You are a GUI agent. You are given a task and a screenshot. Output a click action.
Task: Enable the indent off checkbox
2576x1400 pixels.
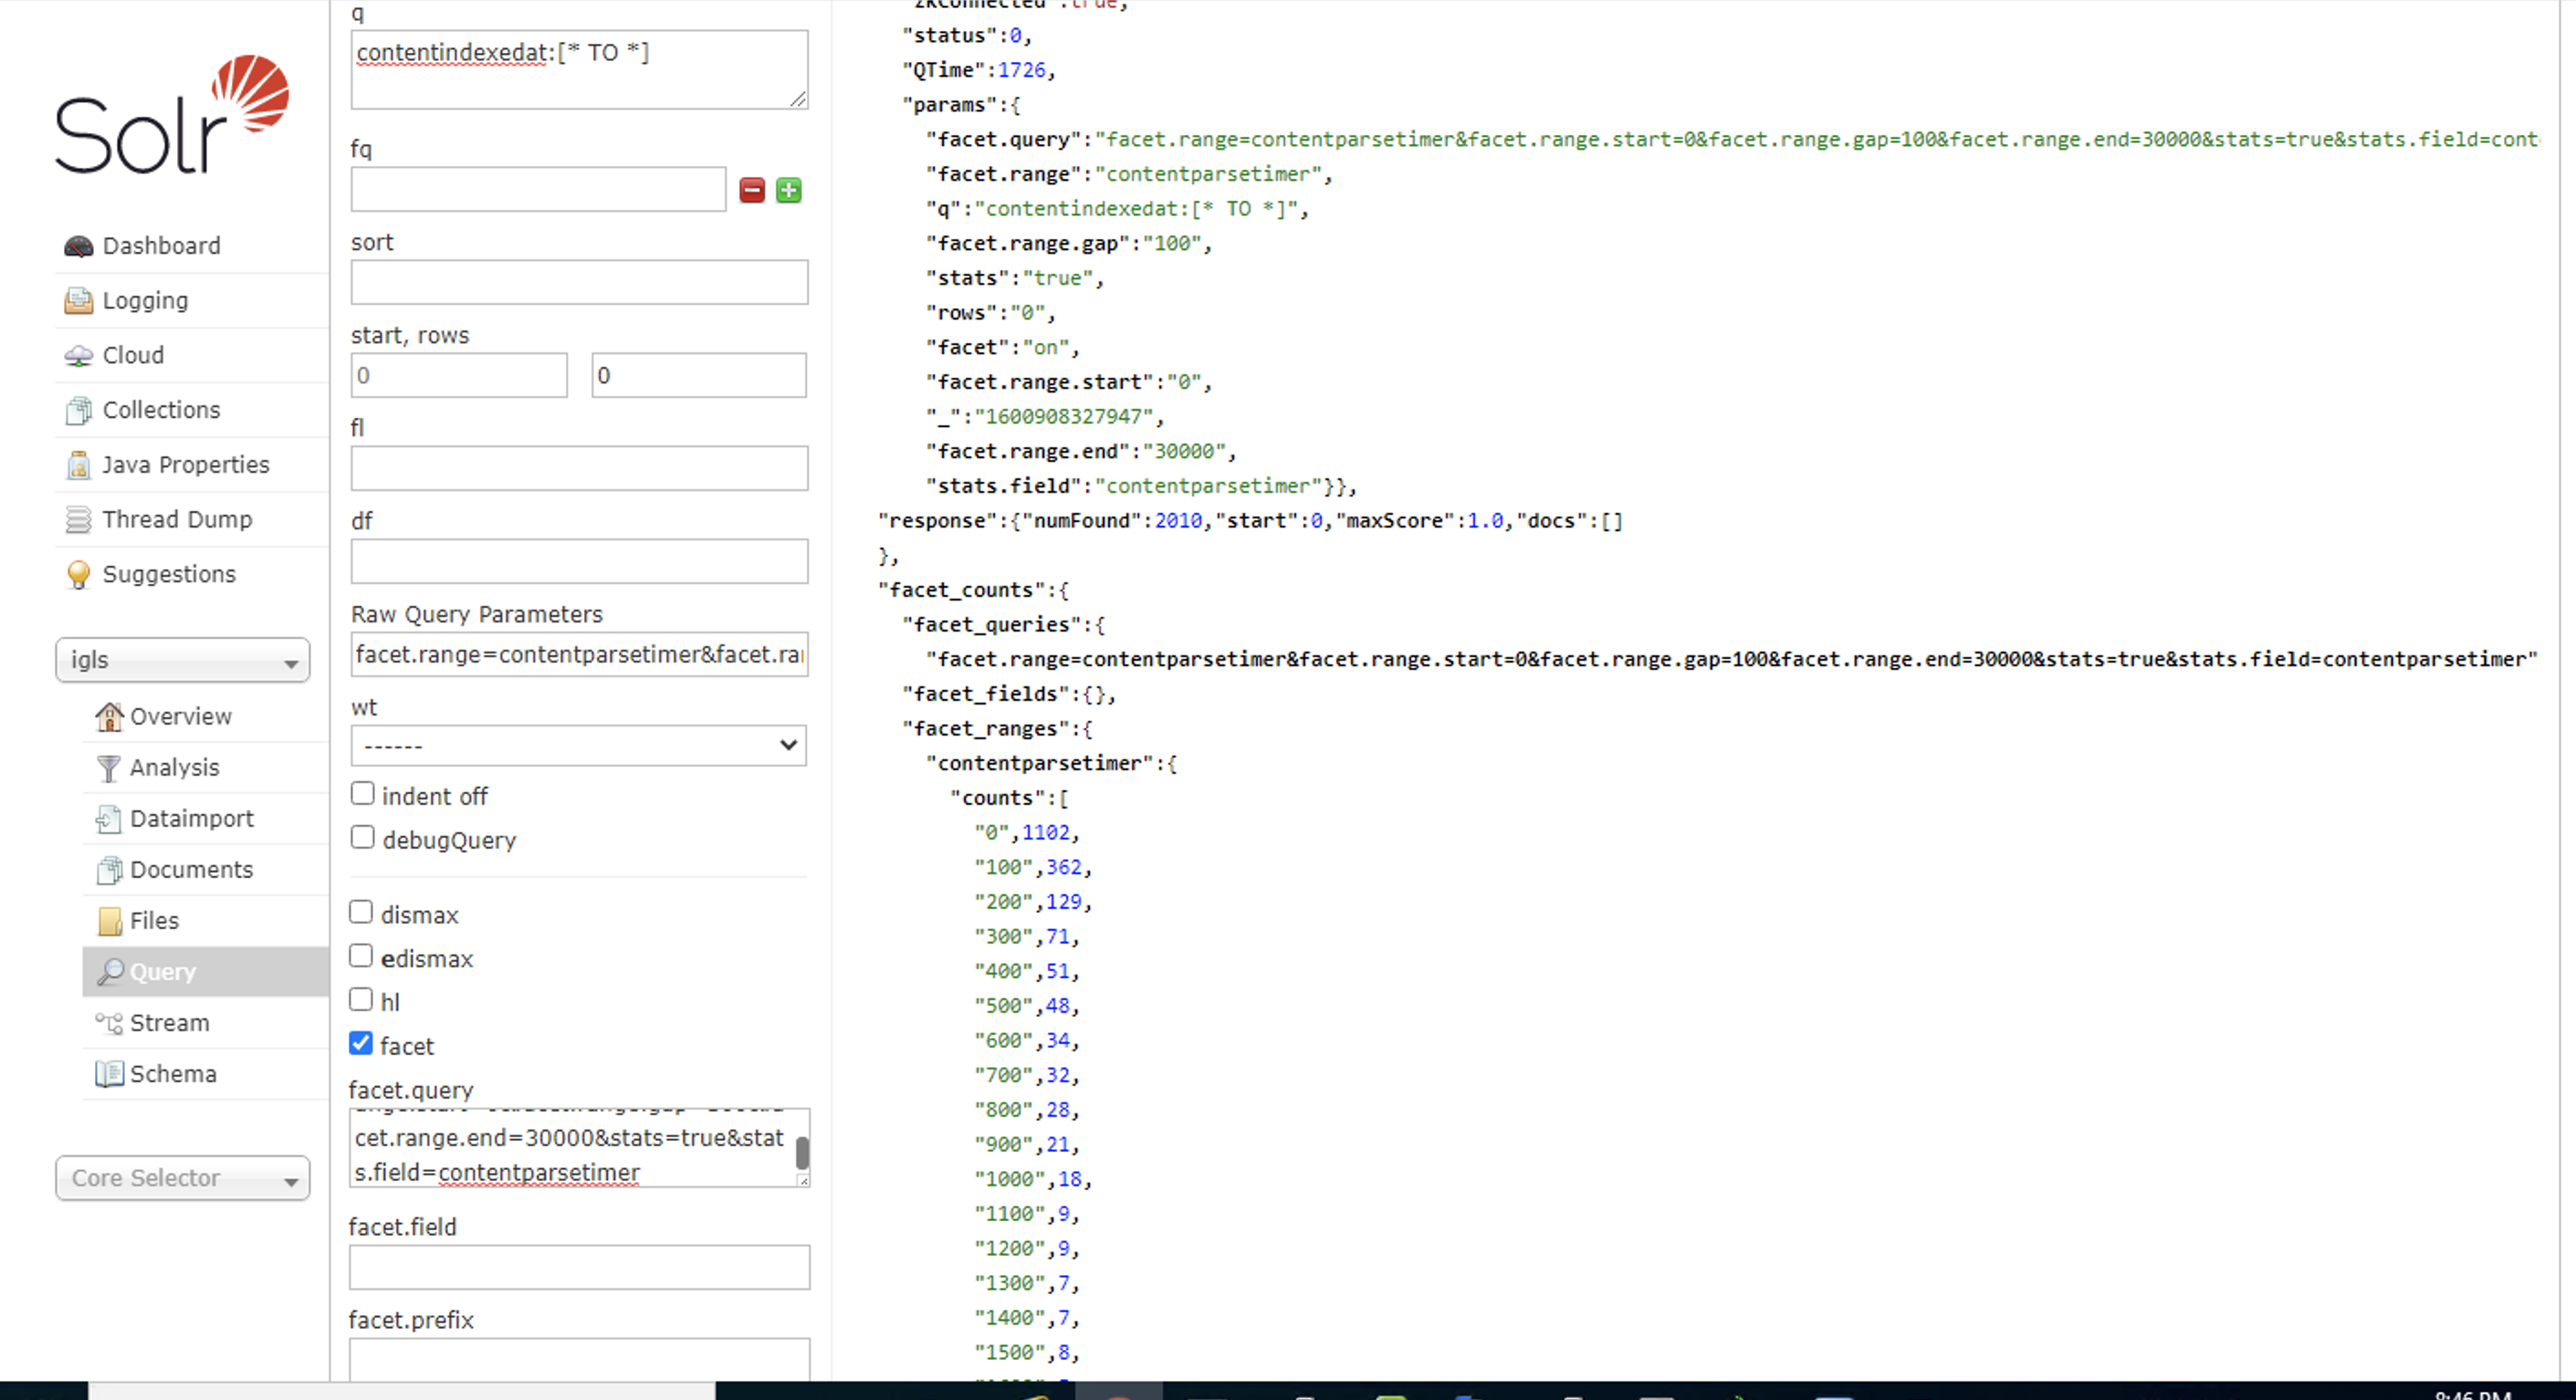coord(362,794)
